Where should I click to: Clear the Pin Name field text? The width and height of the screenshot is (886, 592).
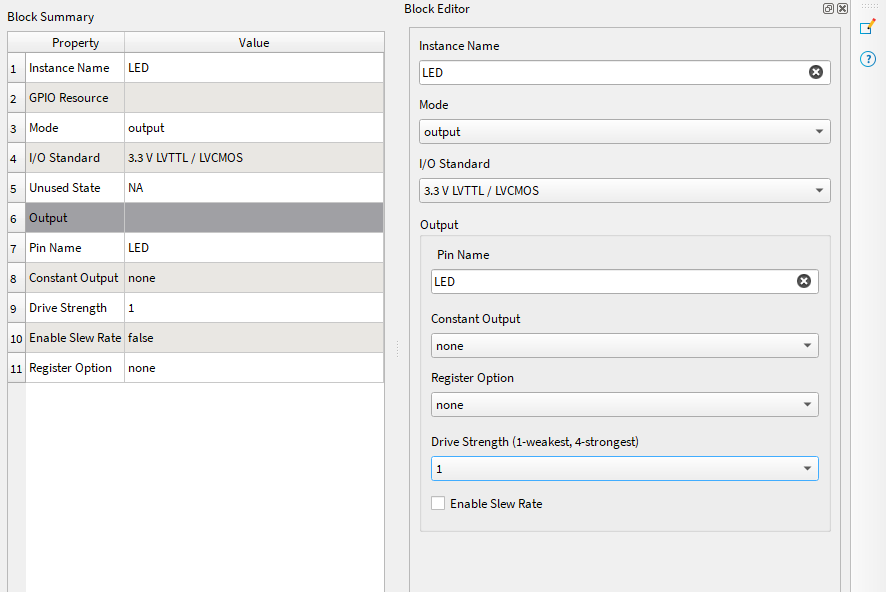(804, 281)
